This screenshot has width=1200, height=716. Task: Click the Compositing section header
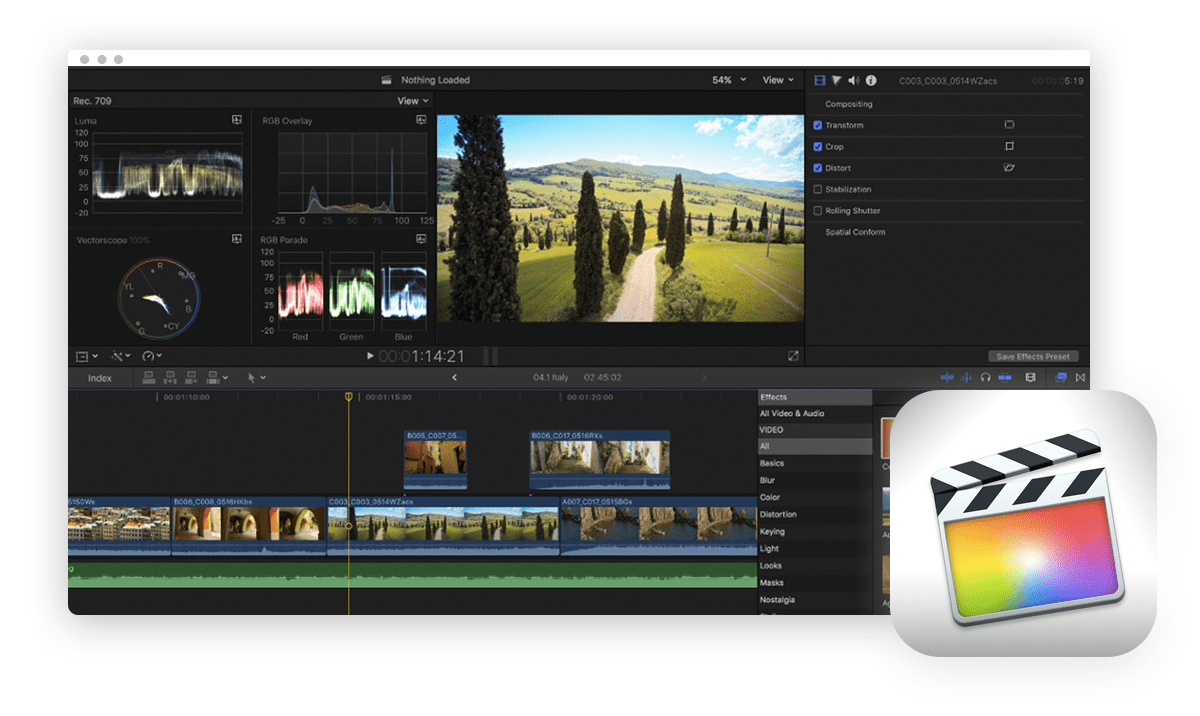[x=849, y=104]
